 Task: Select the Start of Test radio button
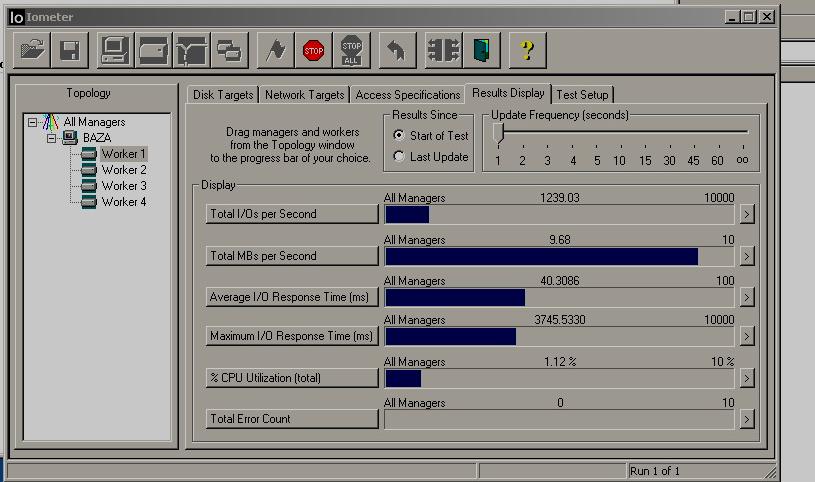[399, 136]
